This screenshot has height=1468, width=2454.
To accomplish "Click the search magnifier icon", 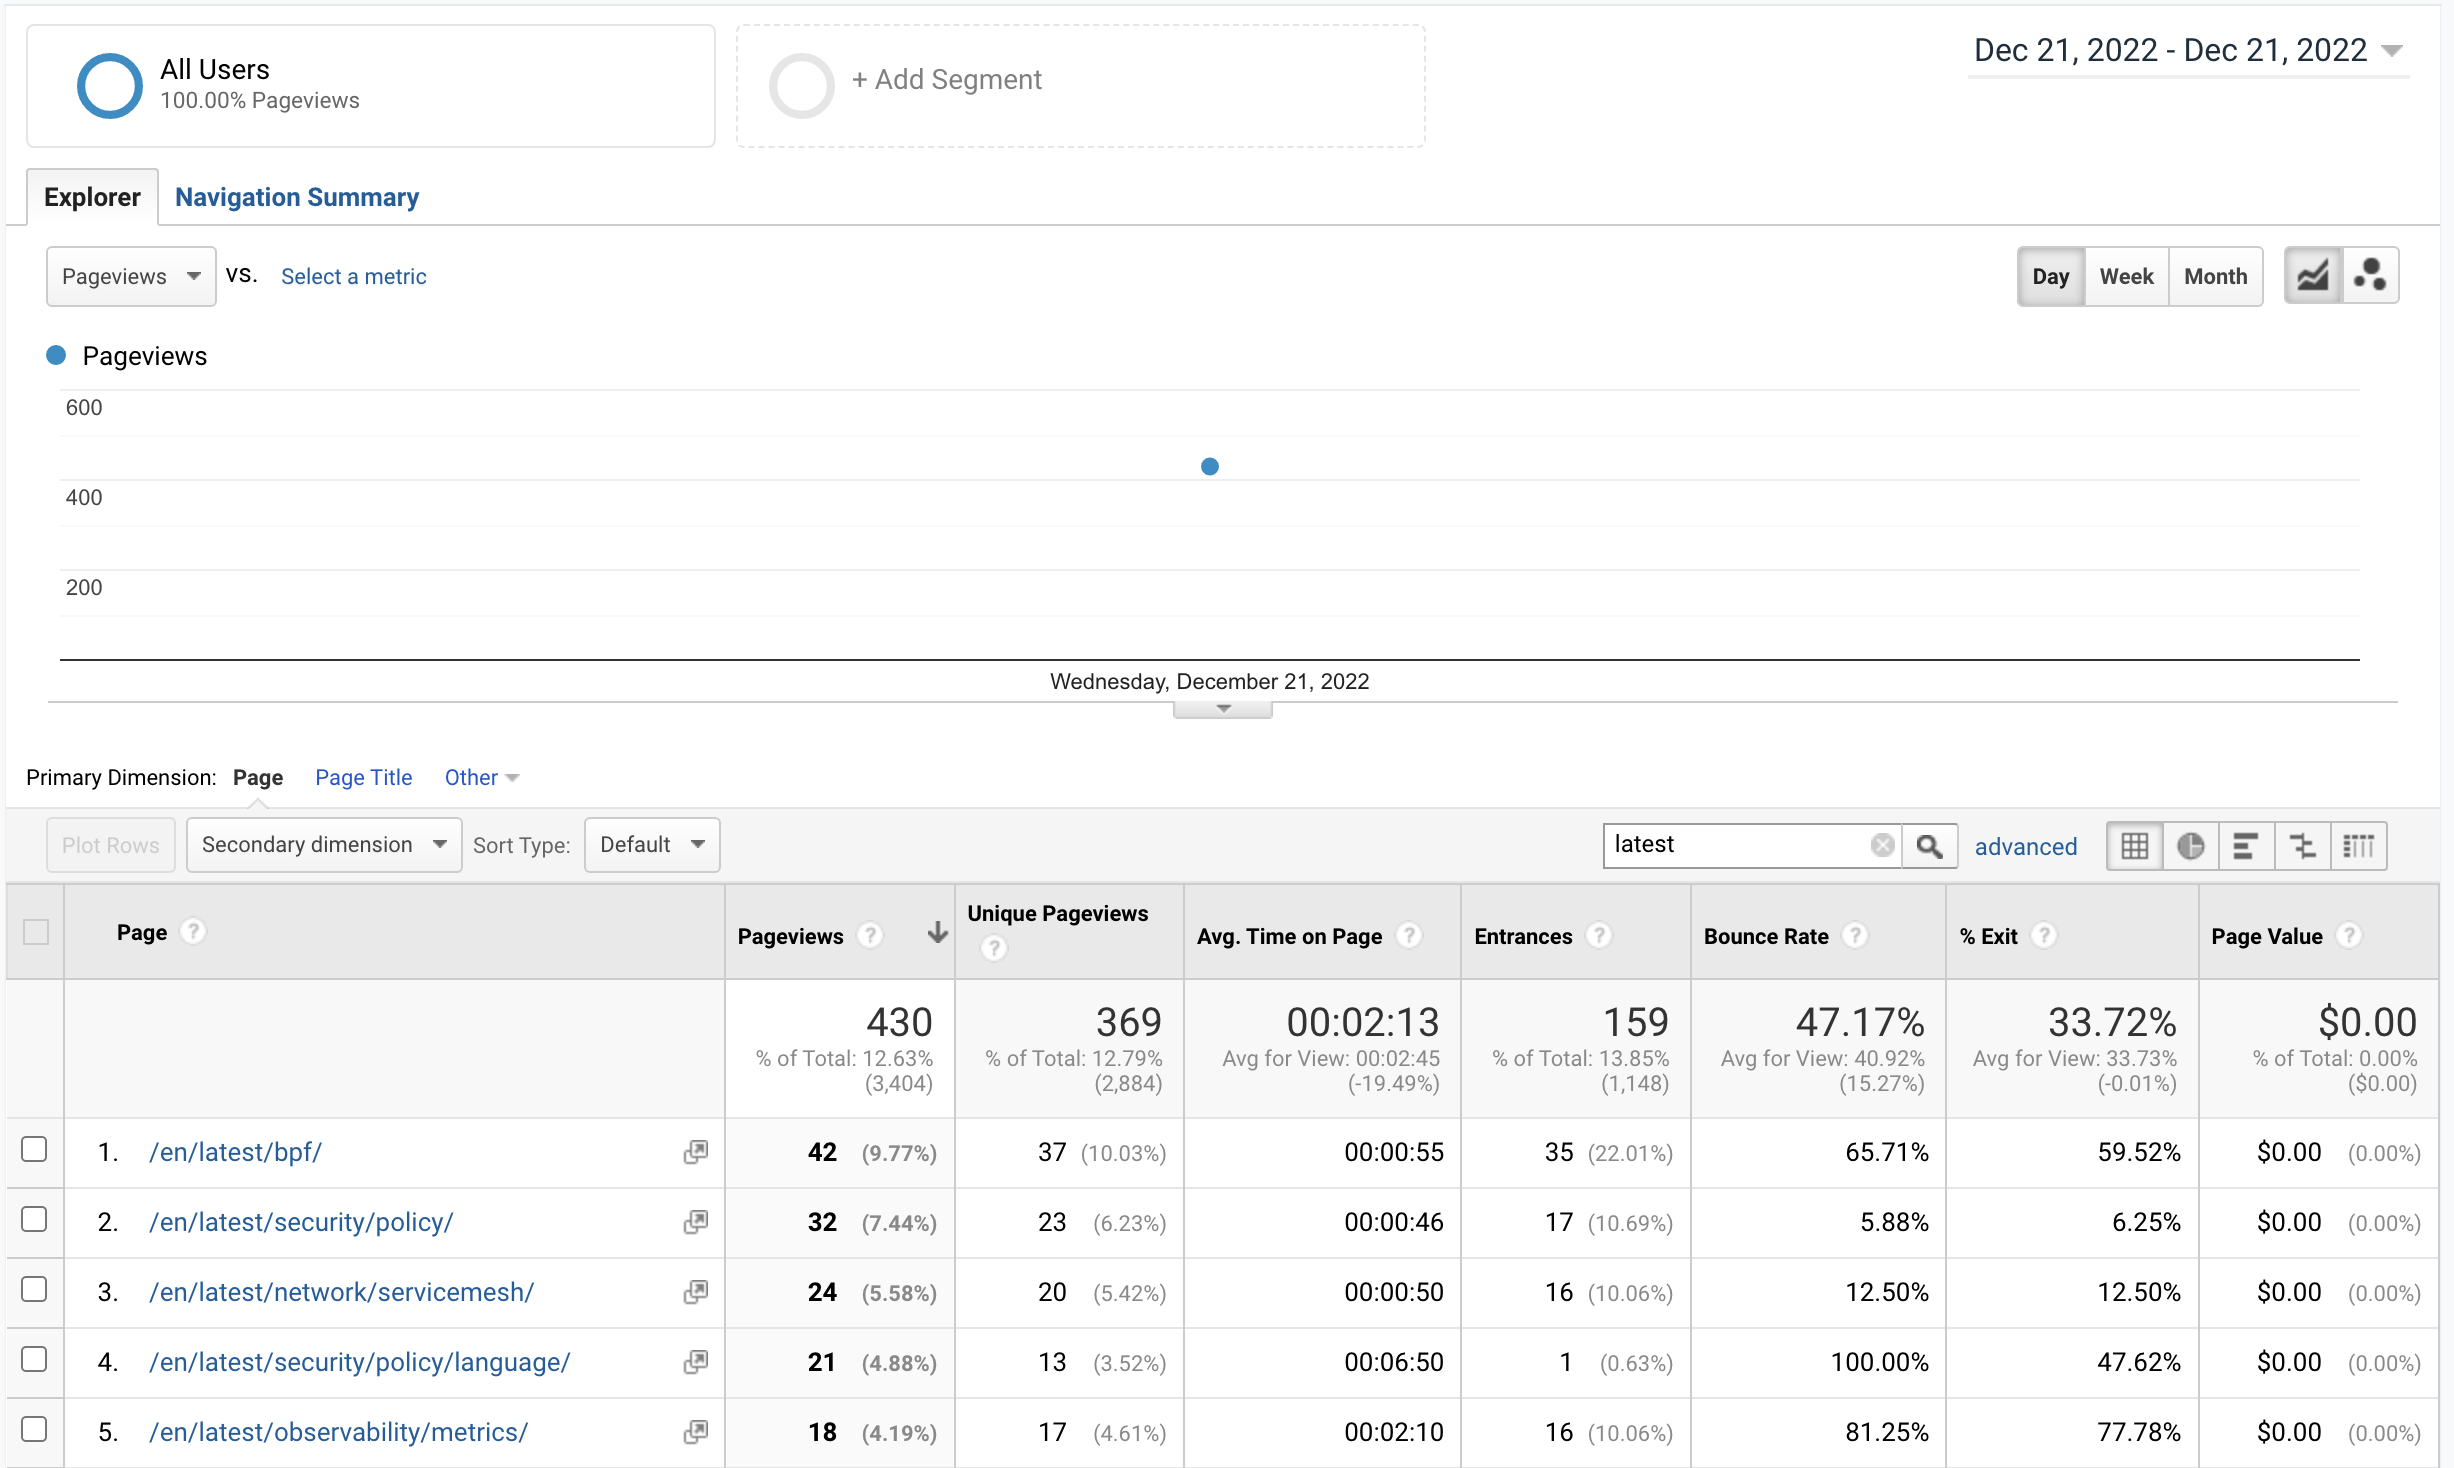I will (x=1930, y=845).
